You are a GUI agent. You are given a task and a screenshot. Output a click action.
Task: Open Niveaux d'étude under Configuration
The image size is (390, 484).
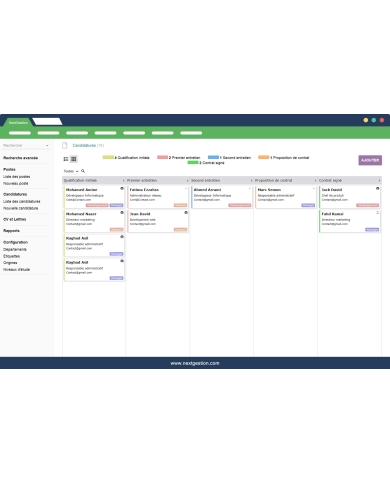coord(16,269)
